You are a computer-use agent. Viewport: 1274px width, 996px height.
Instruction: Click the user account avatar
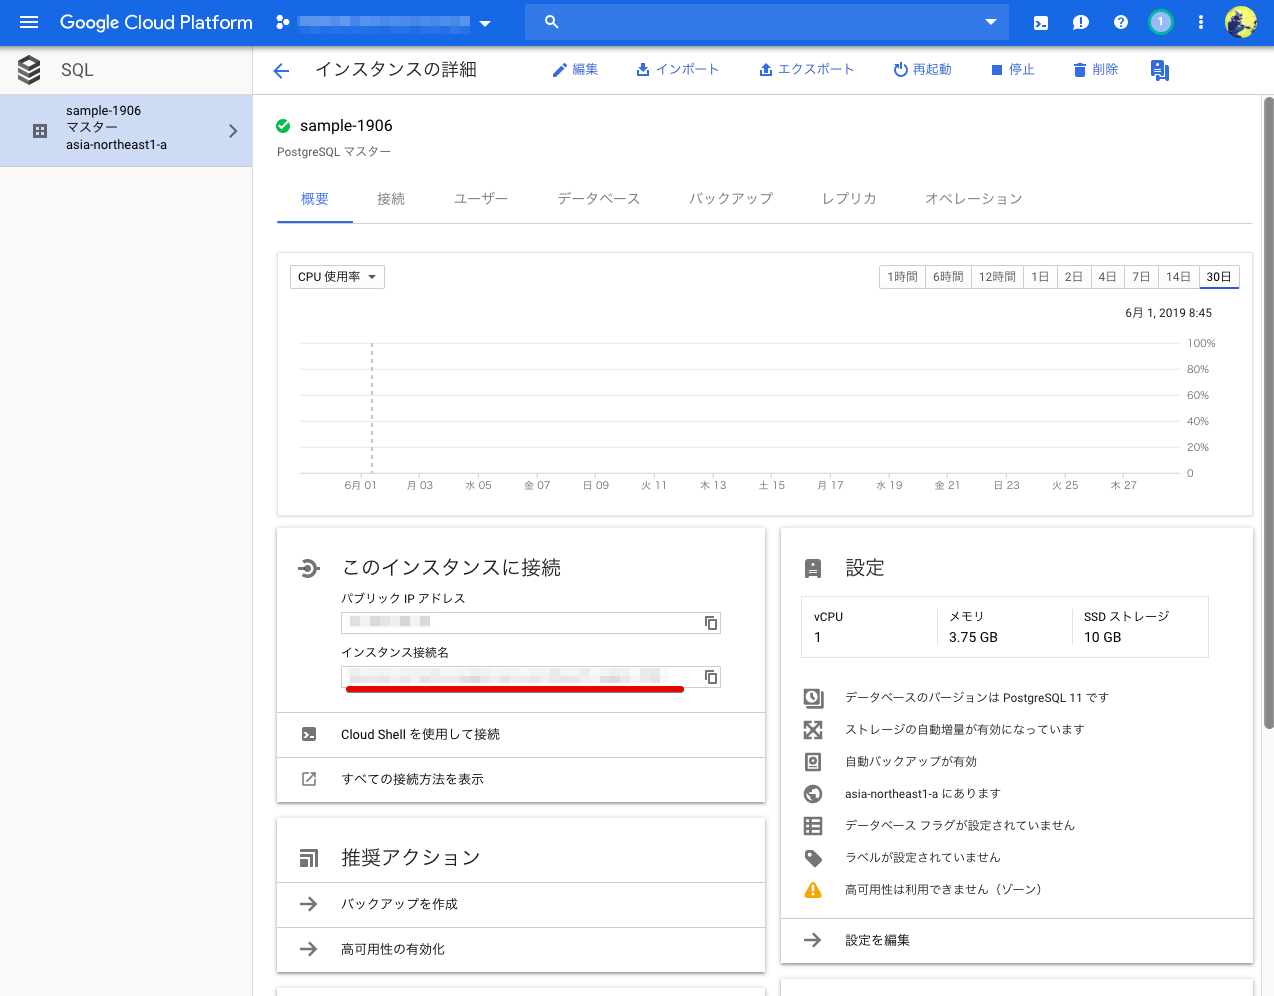click(x=1241, y=22)
